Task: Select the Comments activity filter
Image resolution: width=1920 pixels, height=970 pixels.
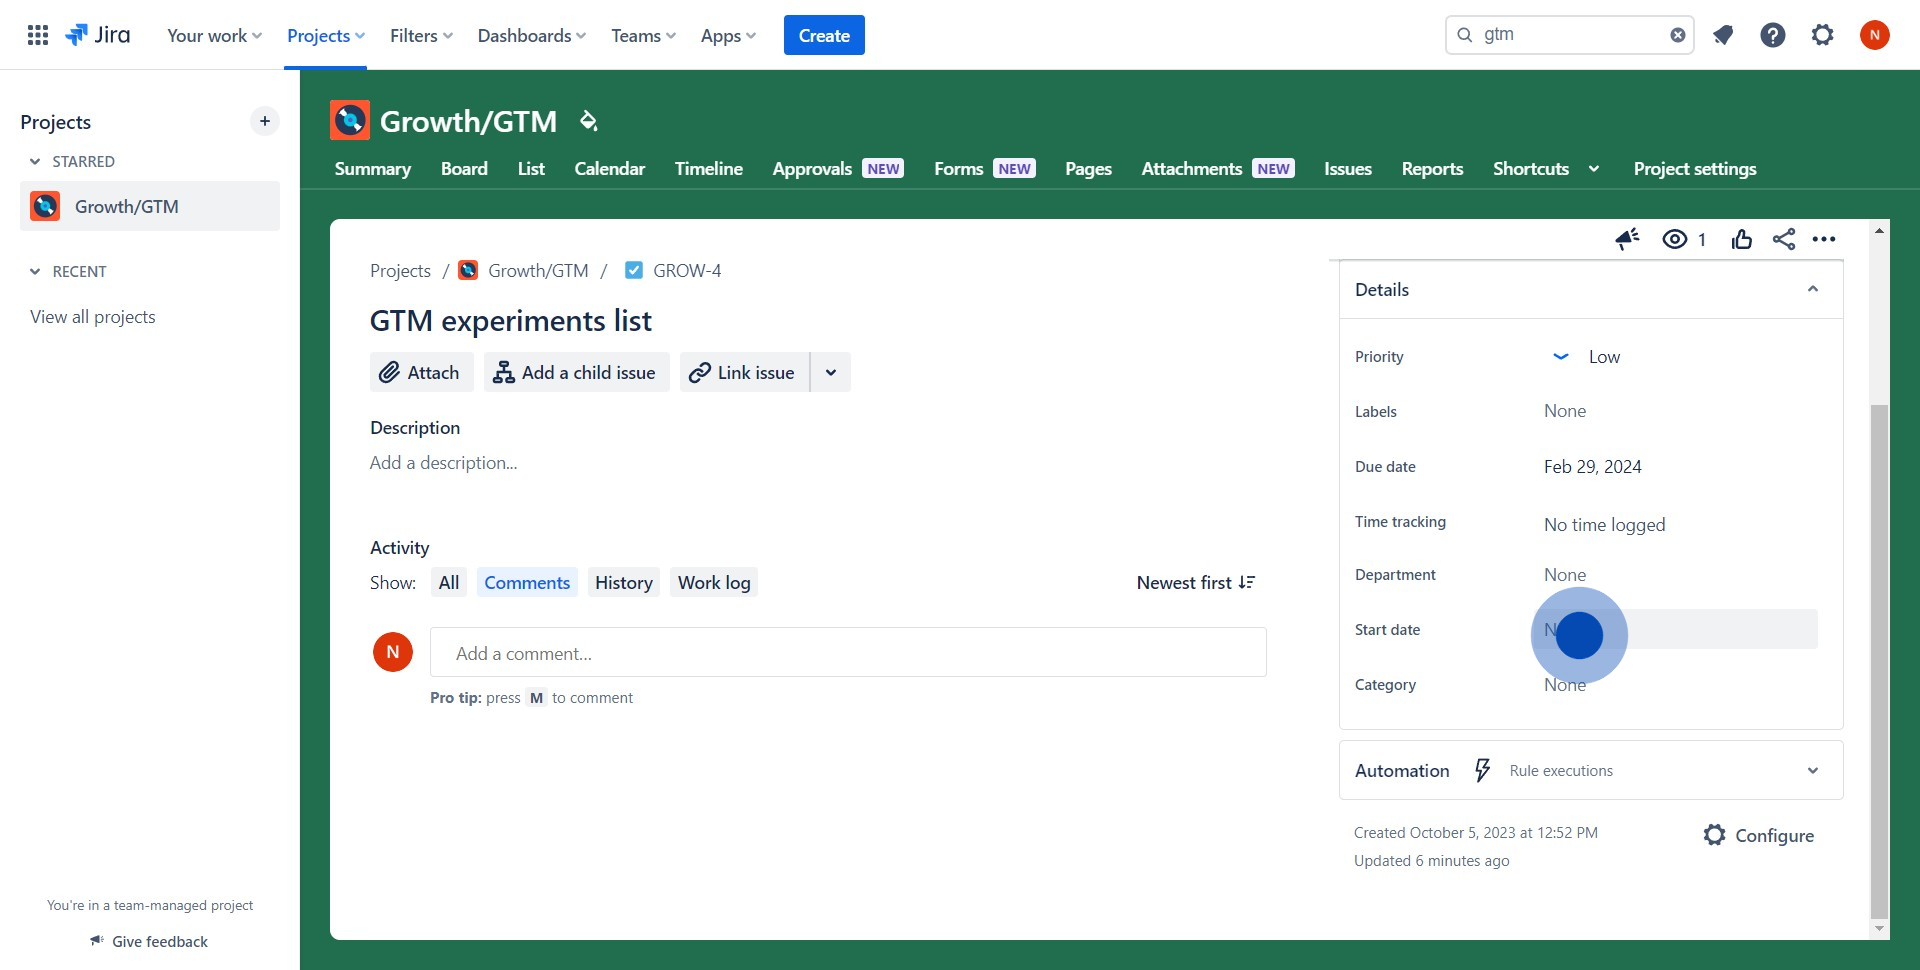Action: pyautogui.click(x=527, y=583)
